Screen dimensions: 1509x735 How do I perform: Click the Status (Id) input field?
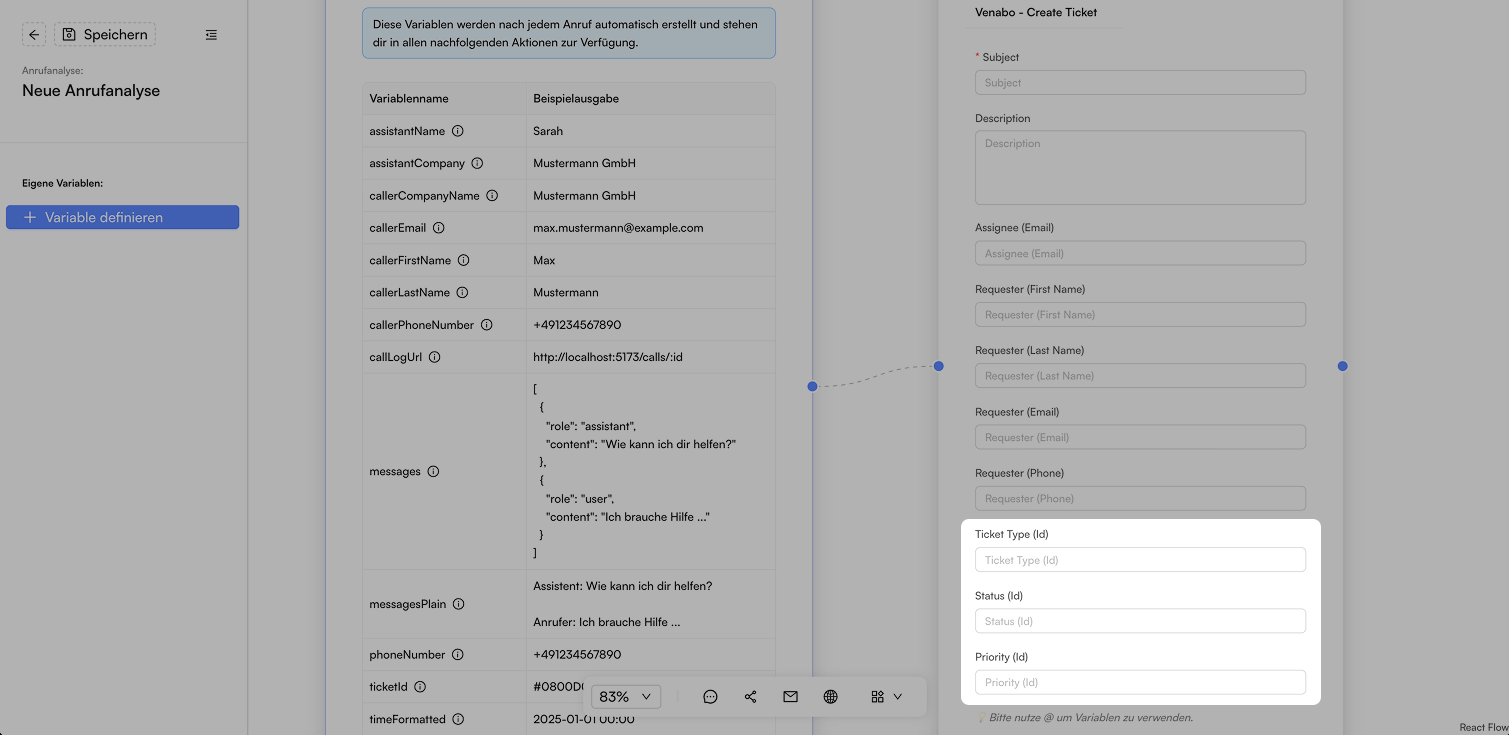click(x=1140, y=621)
